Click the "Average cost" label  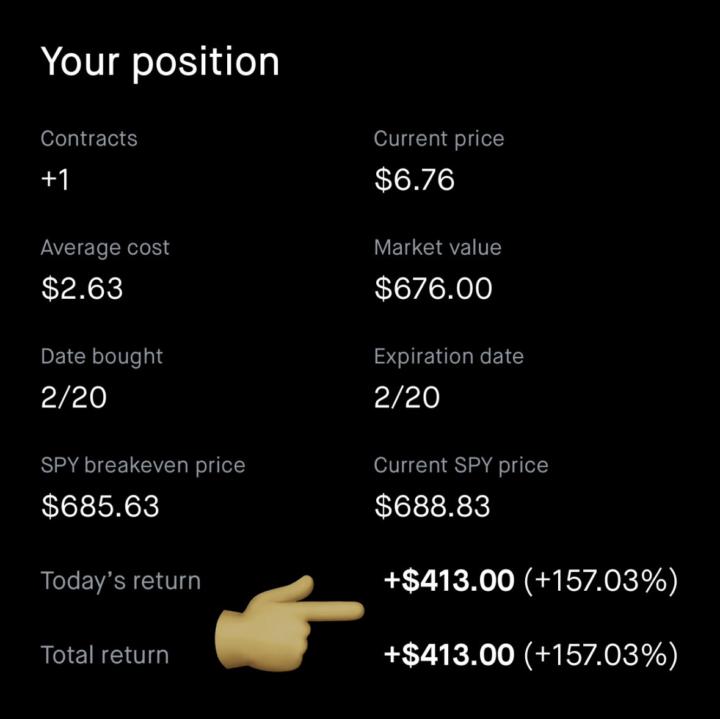point(105,248)
